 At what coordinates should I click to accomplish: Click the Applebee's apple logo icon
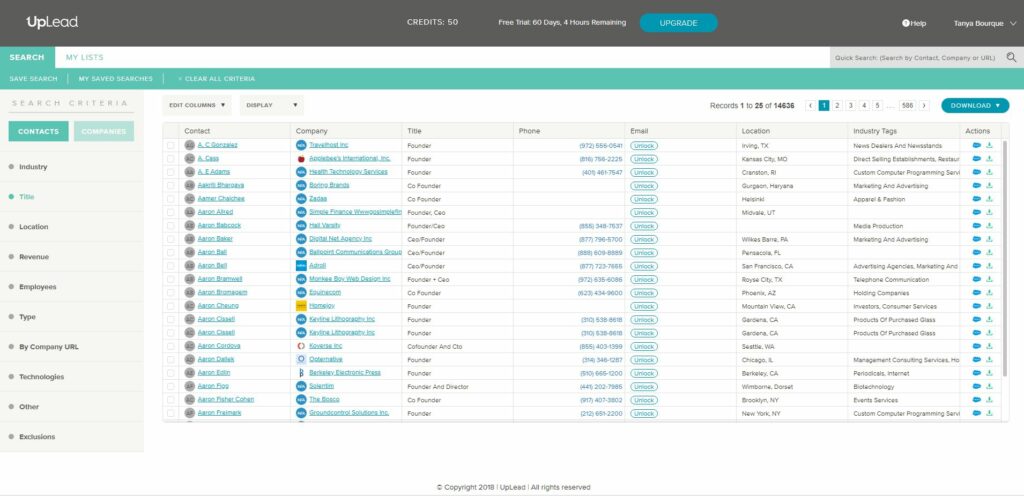click(x=301, y=158)
